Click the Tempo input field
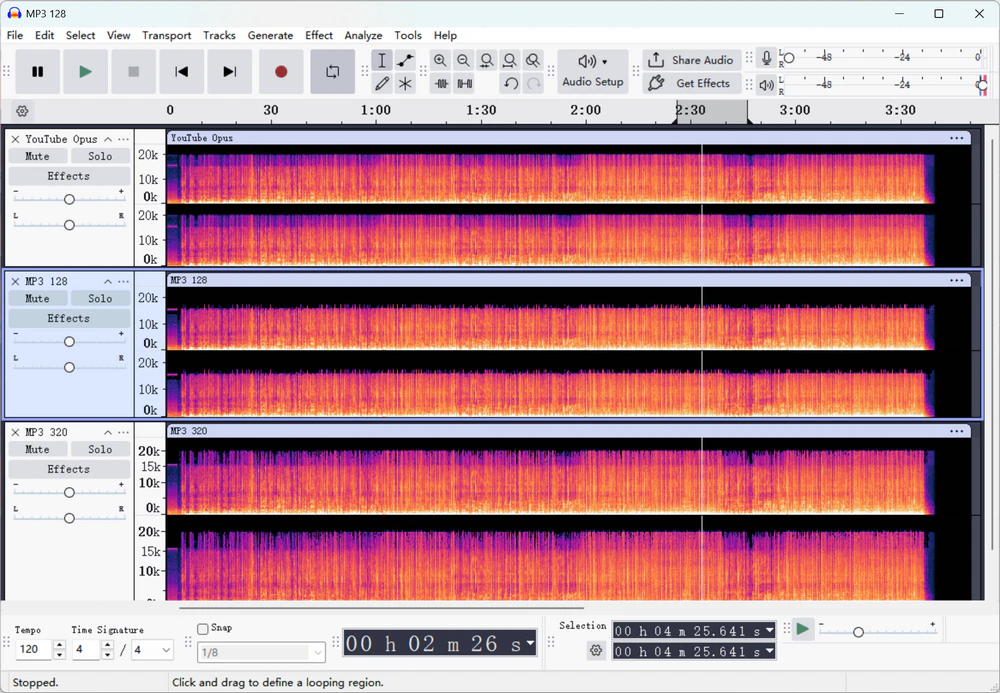This screenshot has height=693, width=1000. (x=35, y=650)
